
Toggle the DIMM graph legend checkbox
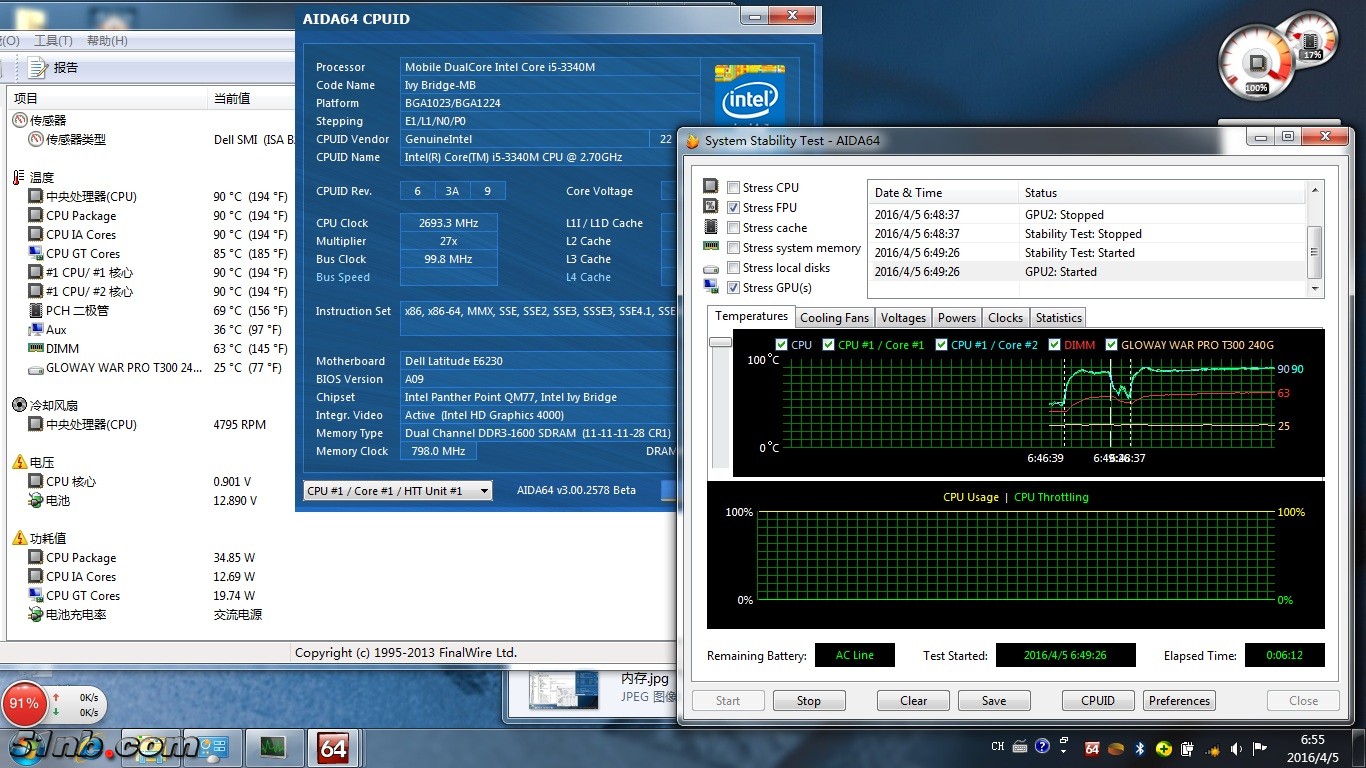(x=1054, y=345)
